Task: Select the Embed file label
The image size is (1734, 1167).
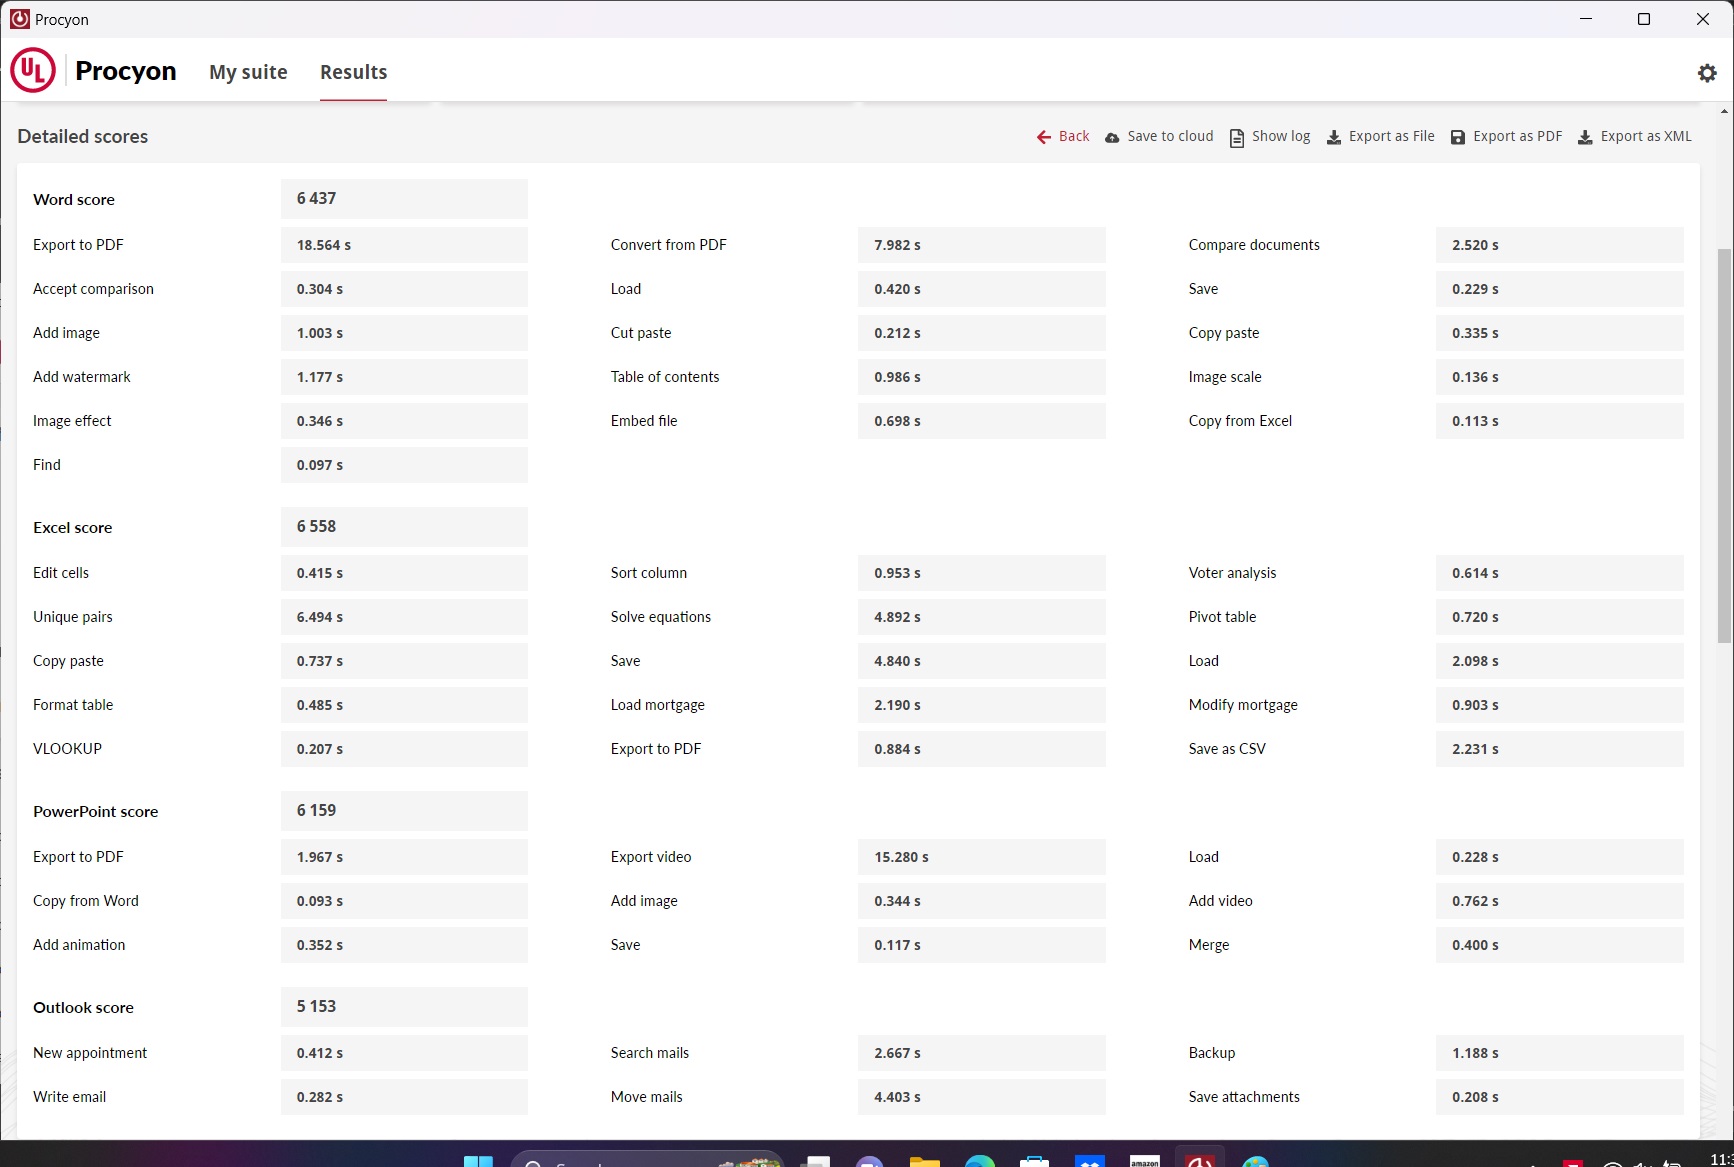Action: pos(644,421)
